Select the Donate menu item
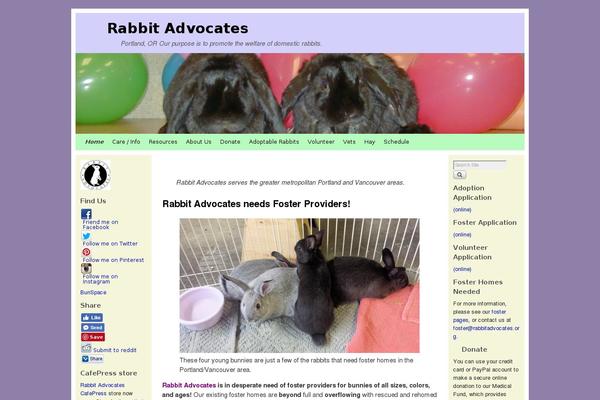Screen dimensions: 600x400 (x=230, y=142)
